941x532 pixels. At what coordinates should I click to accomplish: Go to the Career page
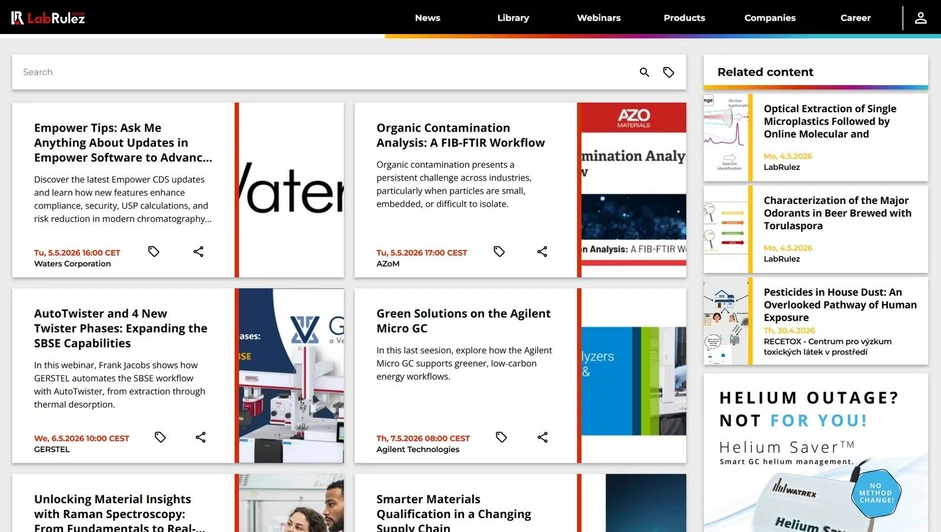click(x=855, y=18)
